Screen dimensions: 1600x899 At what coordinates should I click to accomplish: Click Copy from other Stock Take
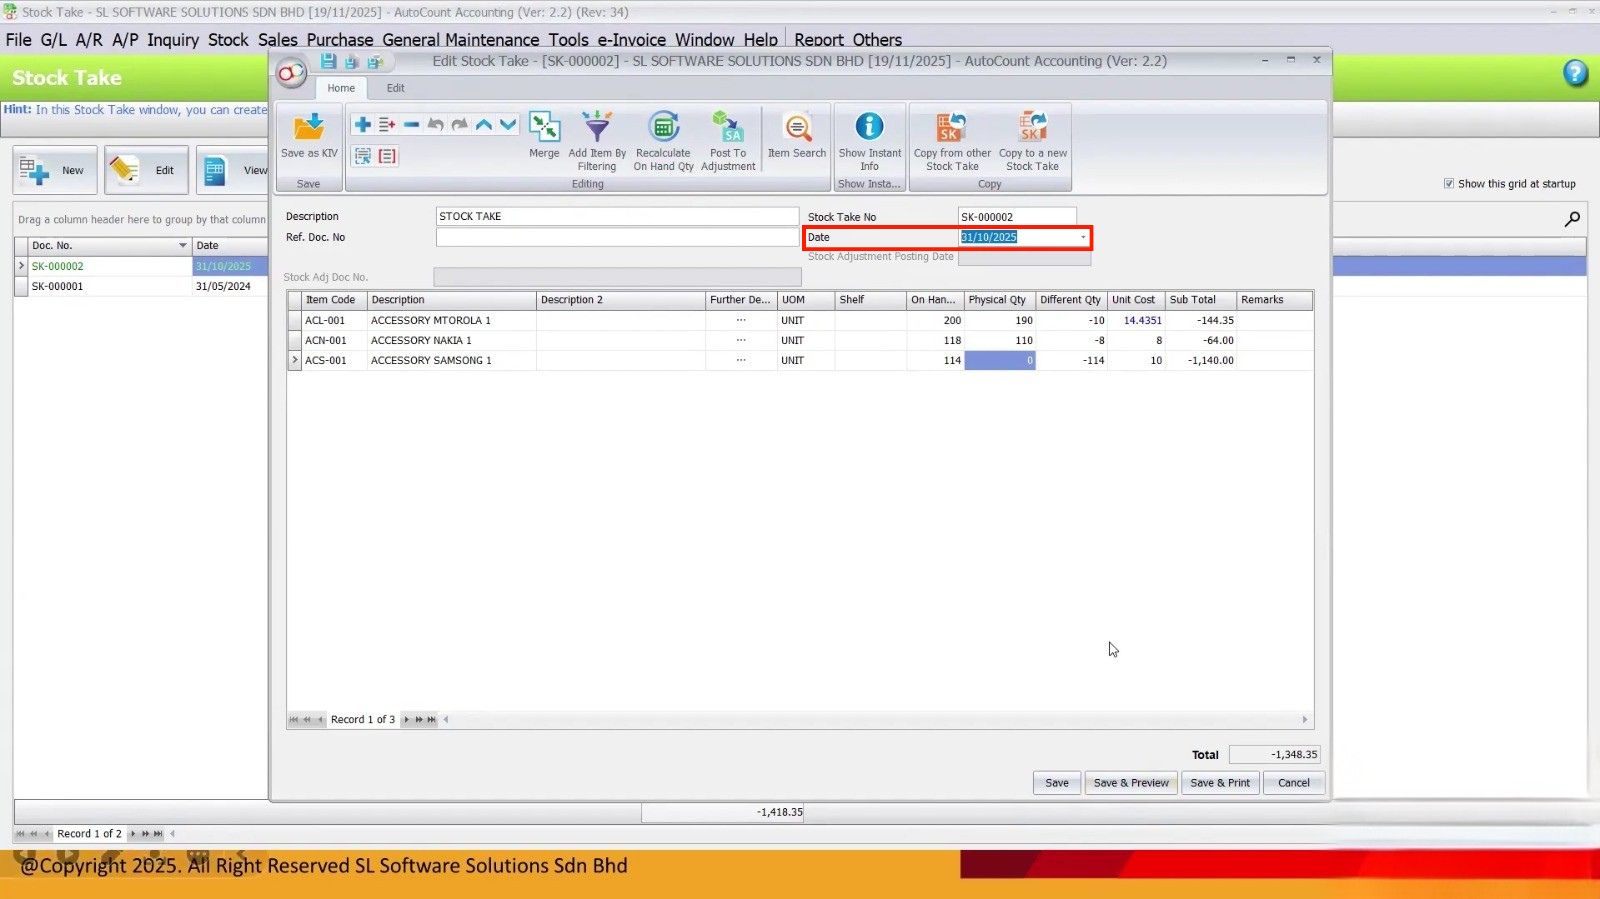[x=952, y=141]
